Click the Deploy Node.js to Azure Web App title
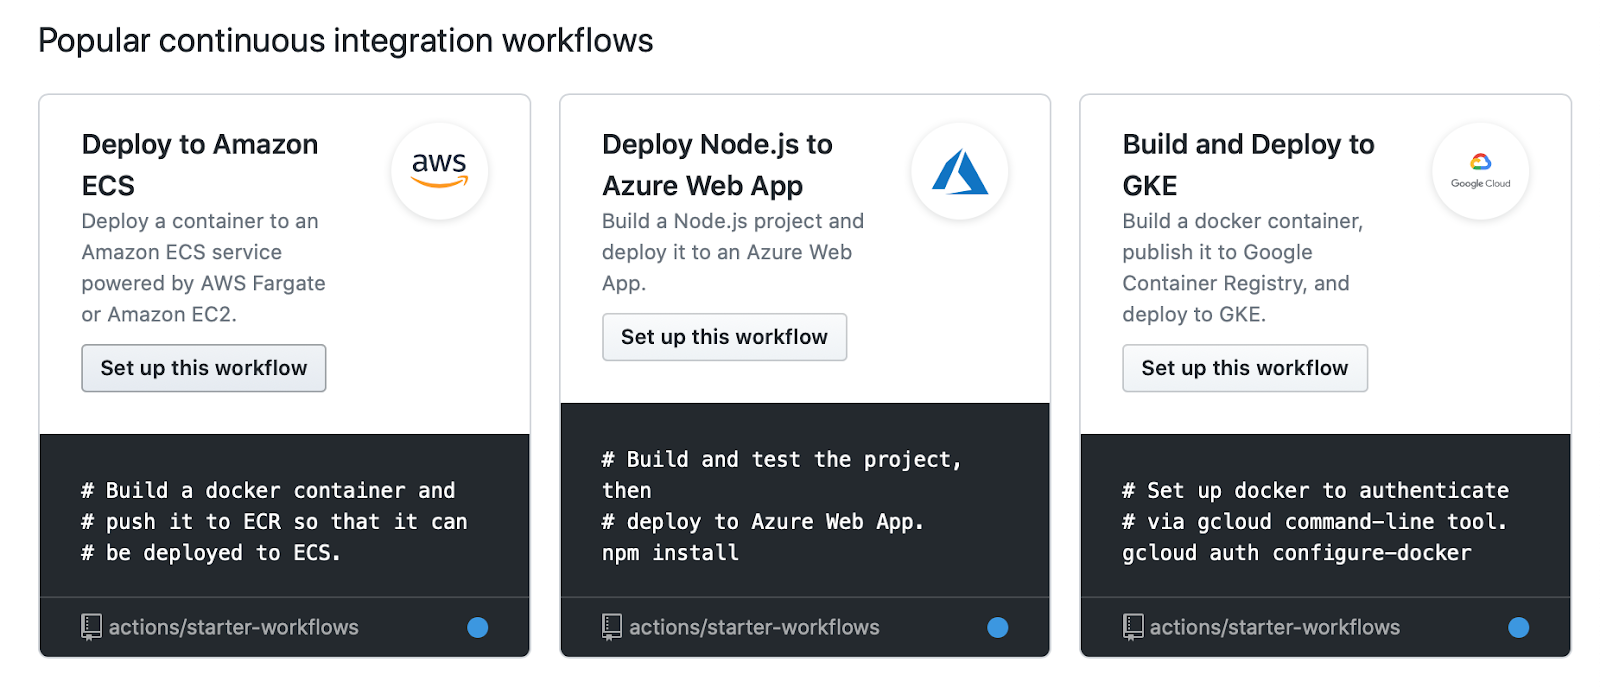The width and height of the screenshot is (1600, 688). tap(717, 164)
